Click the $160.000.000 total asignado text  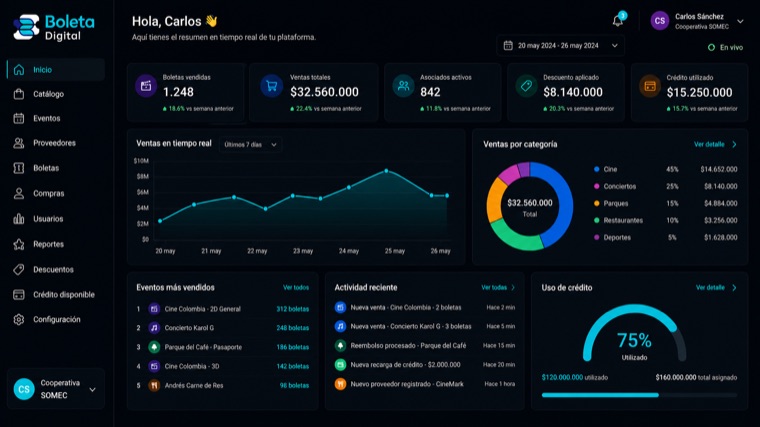point(697,377)
